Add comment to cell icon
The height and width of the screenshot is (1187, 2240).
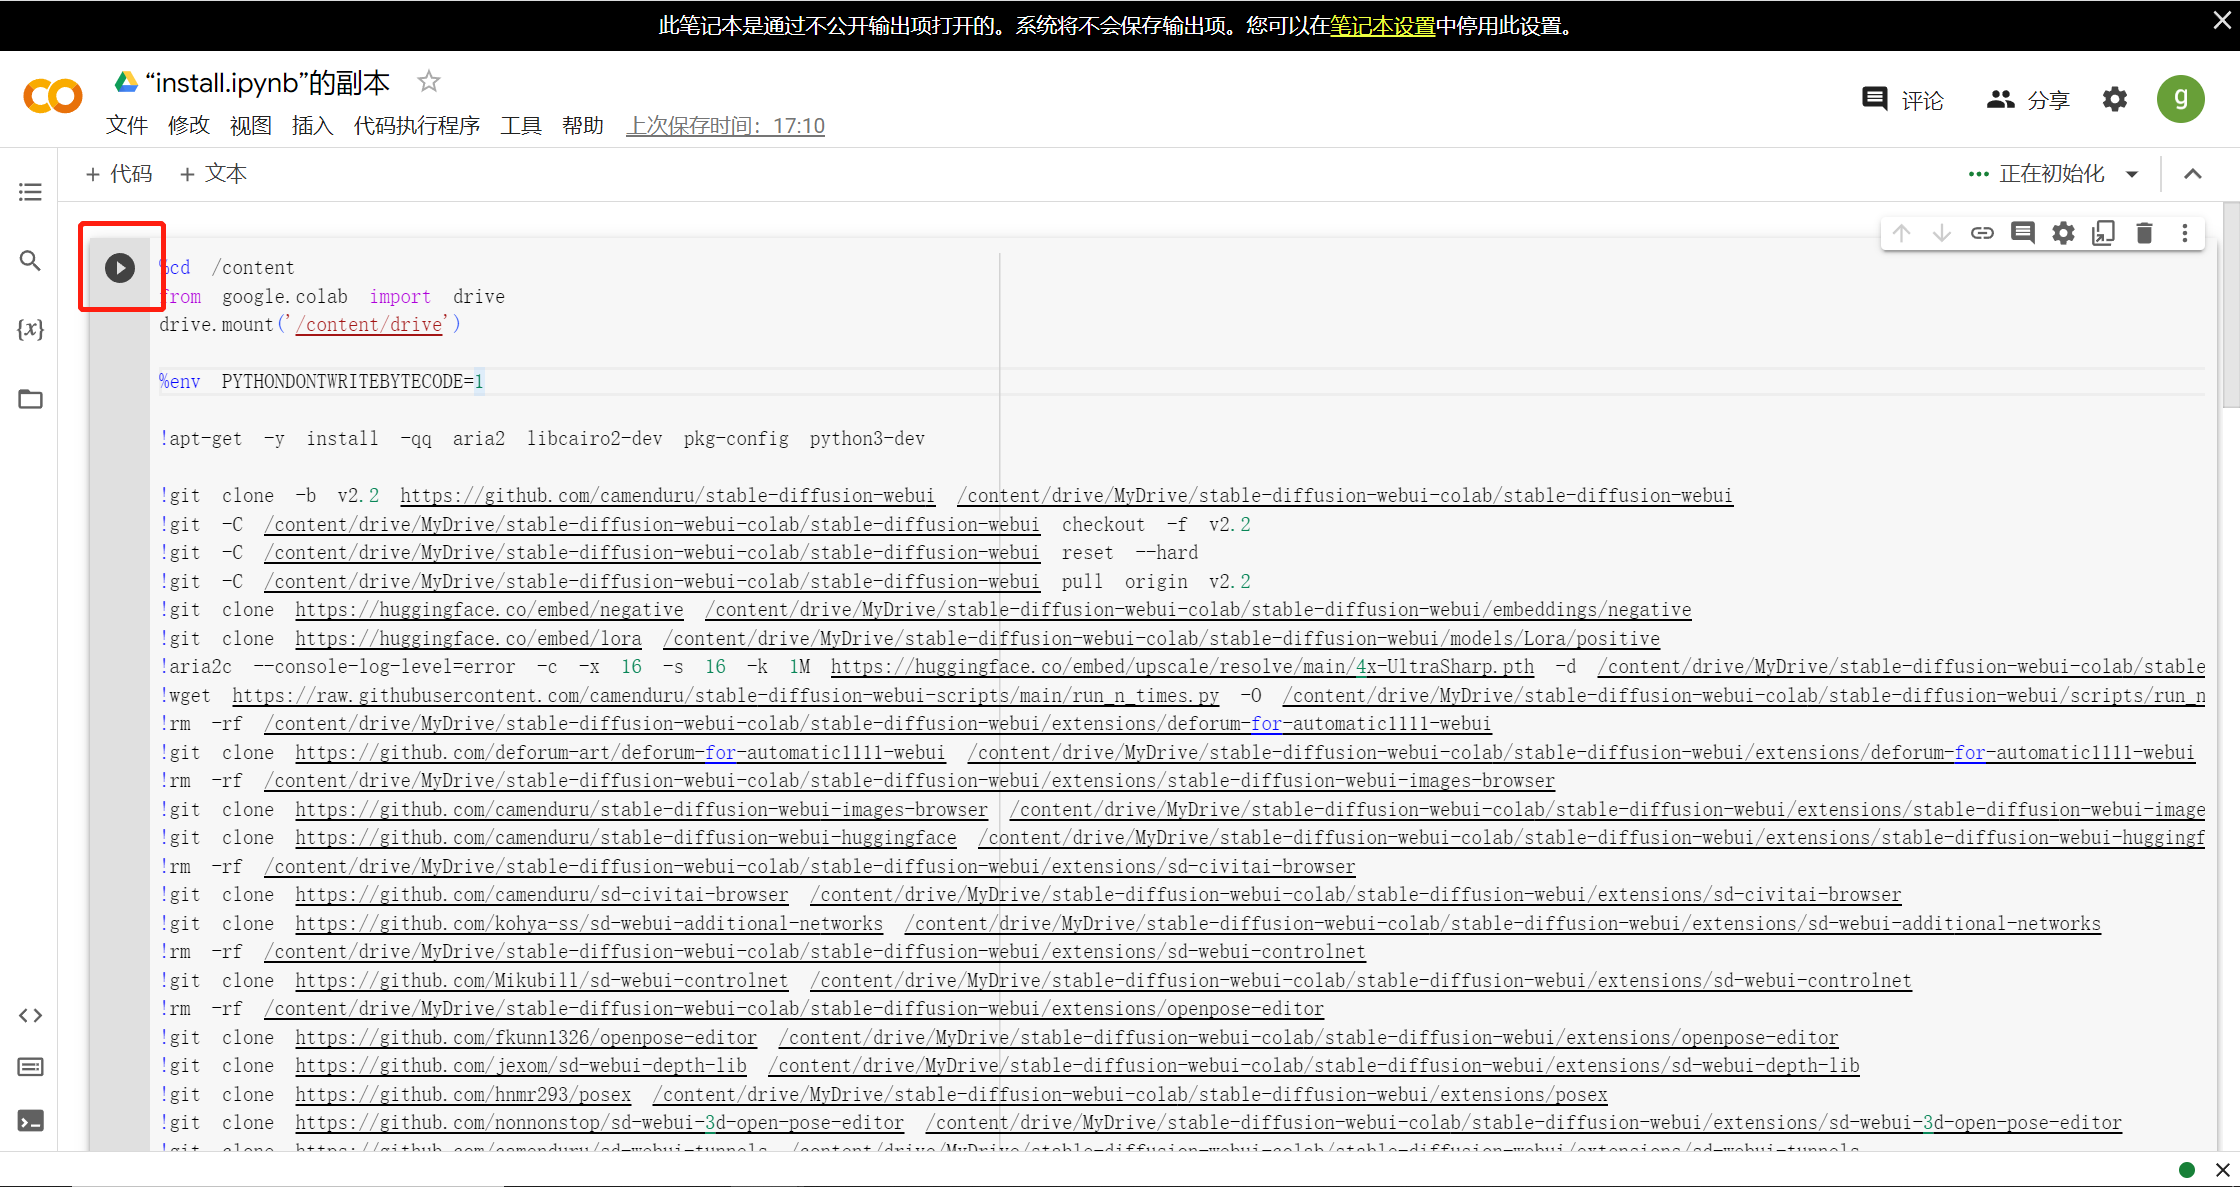click(x=2023, y=233)
